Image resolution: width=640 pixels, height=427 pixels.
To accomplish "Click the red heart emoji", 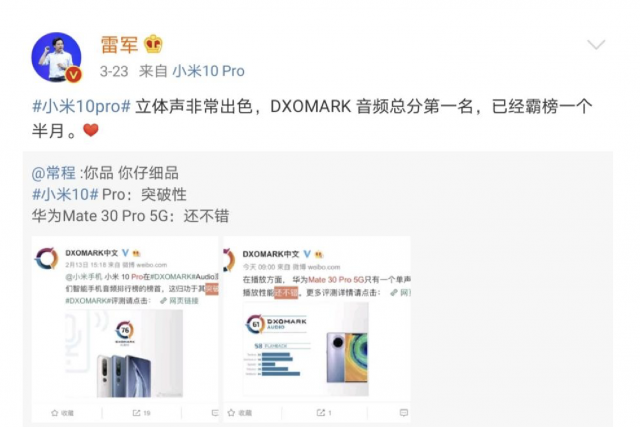I will click(91, 130).
